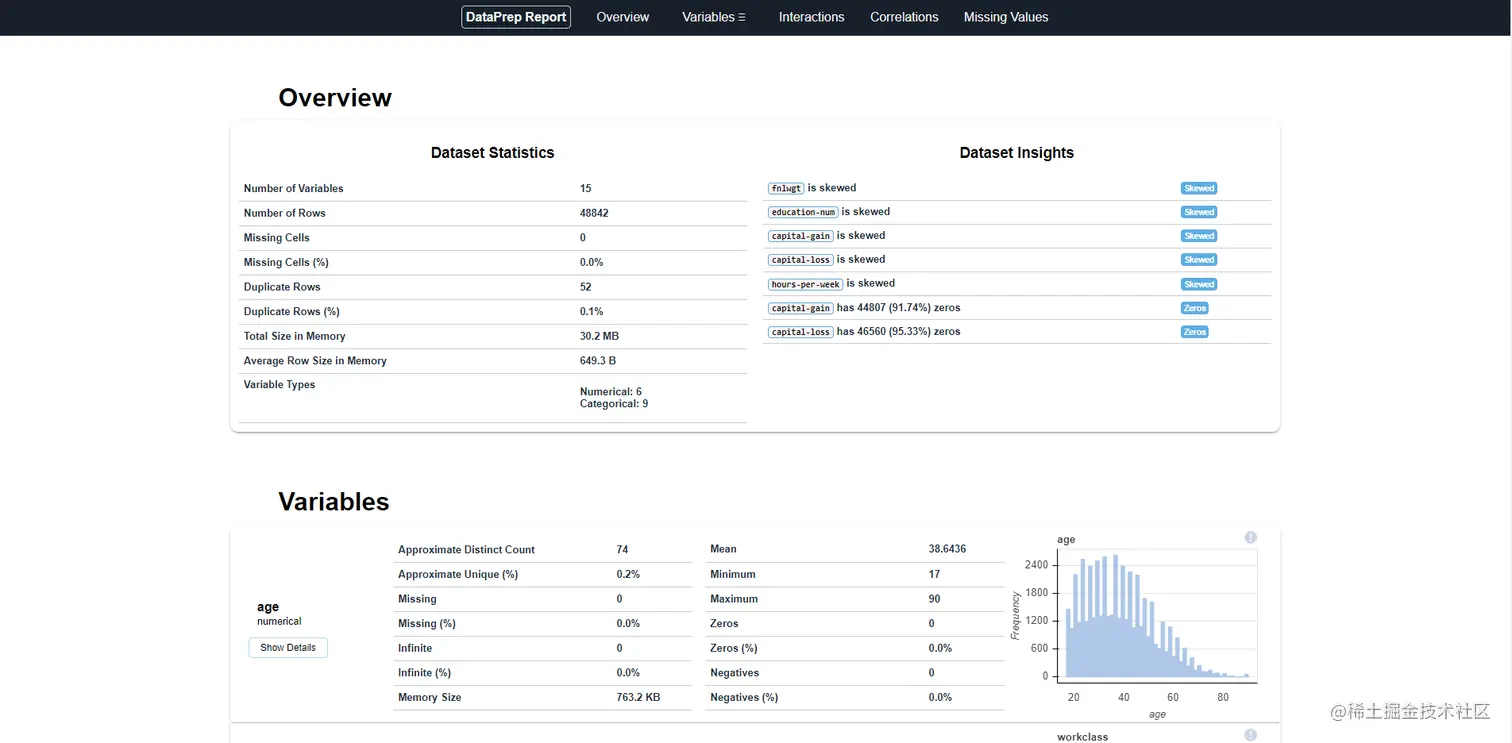Click the Skewed badge for education-num
This screenshot has width=1512, height=743.
1199,212
